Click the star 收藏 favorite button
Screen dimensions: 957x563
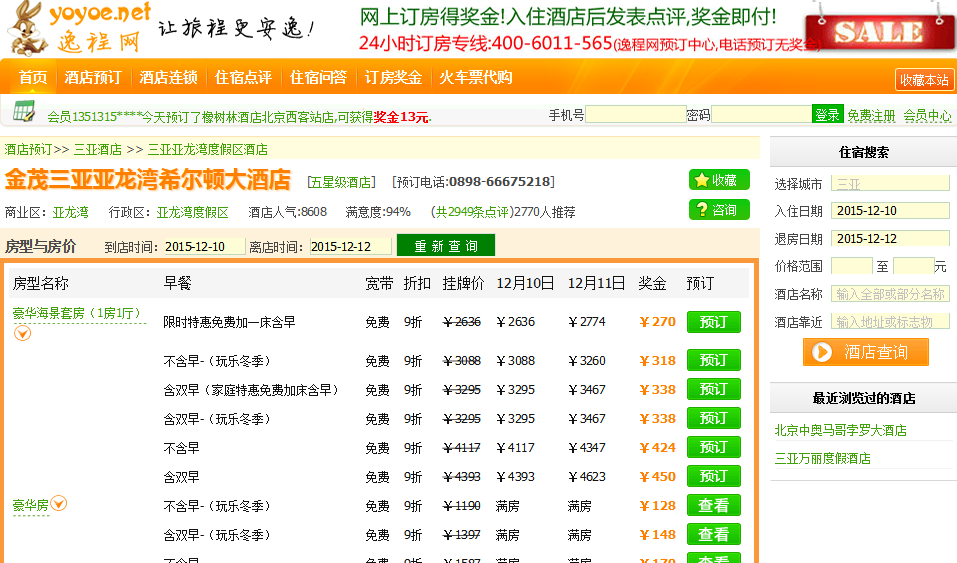tap(718, 180)
